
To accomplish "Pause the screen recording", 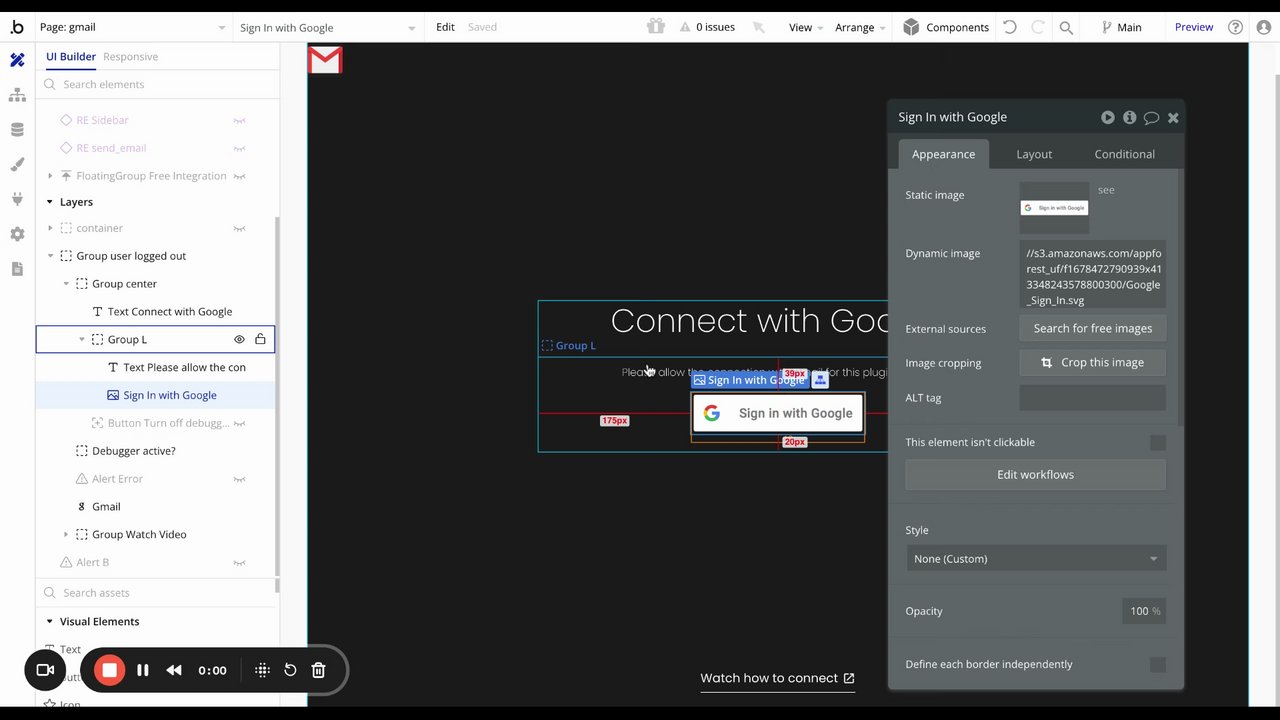I will click(143, 670).
